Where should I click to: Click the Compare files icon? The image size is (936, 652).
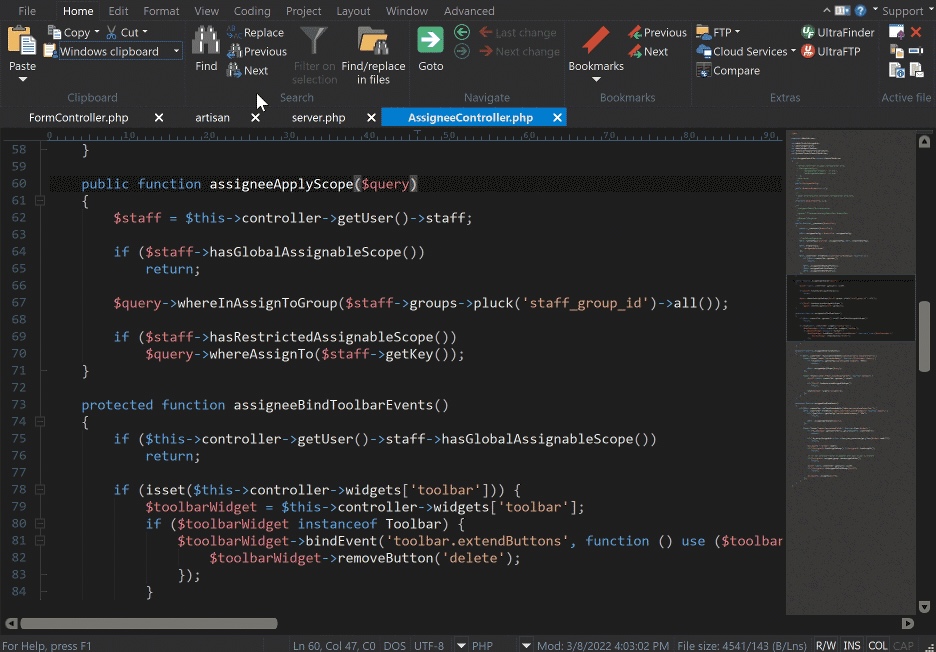tap(704, 70)
